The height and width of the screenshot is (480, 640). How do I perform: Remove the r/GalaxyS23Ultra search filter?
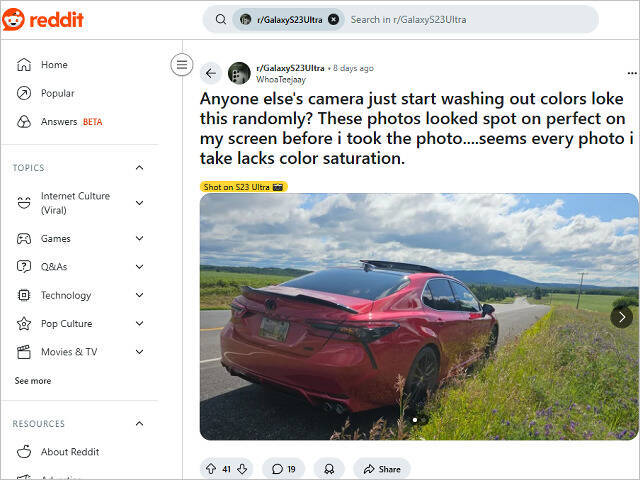point(333,19)
